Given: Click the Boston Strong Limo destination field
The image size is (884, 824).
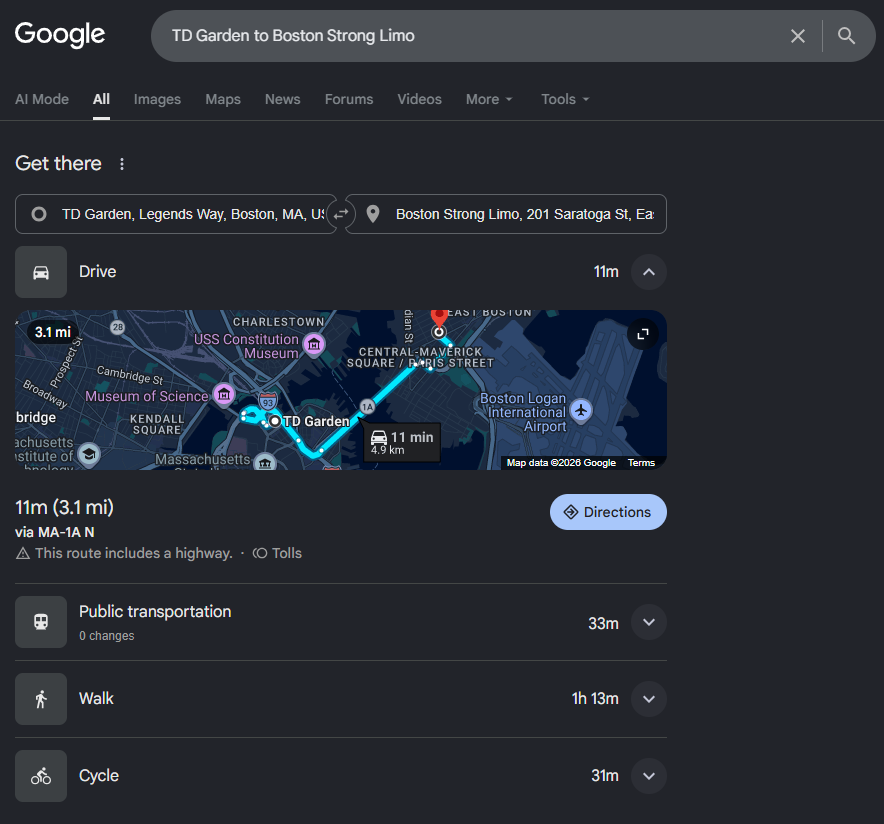Looking at the screenshot, I should (506, 214).
